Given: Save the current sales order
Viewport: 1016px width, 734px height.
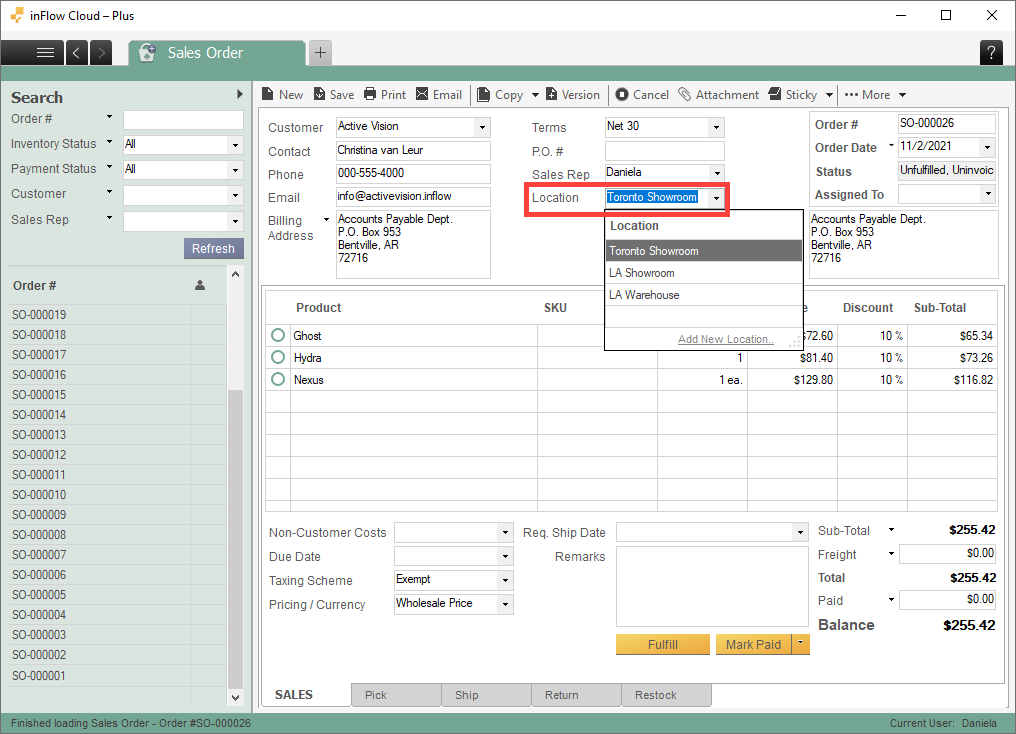Looking at the screenshot, I should pos(333,94).
